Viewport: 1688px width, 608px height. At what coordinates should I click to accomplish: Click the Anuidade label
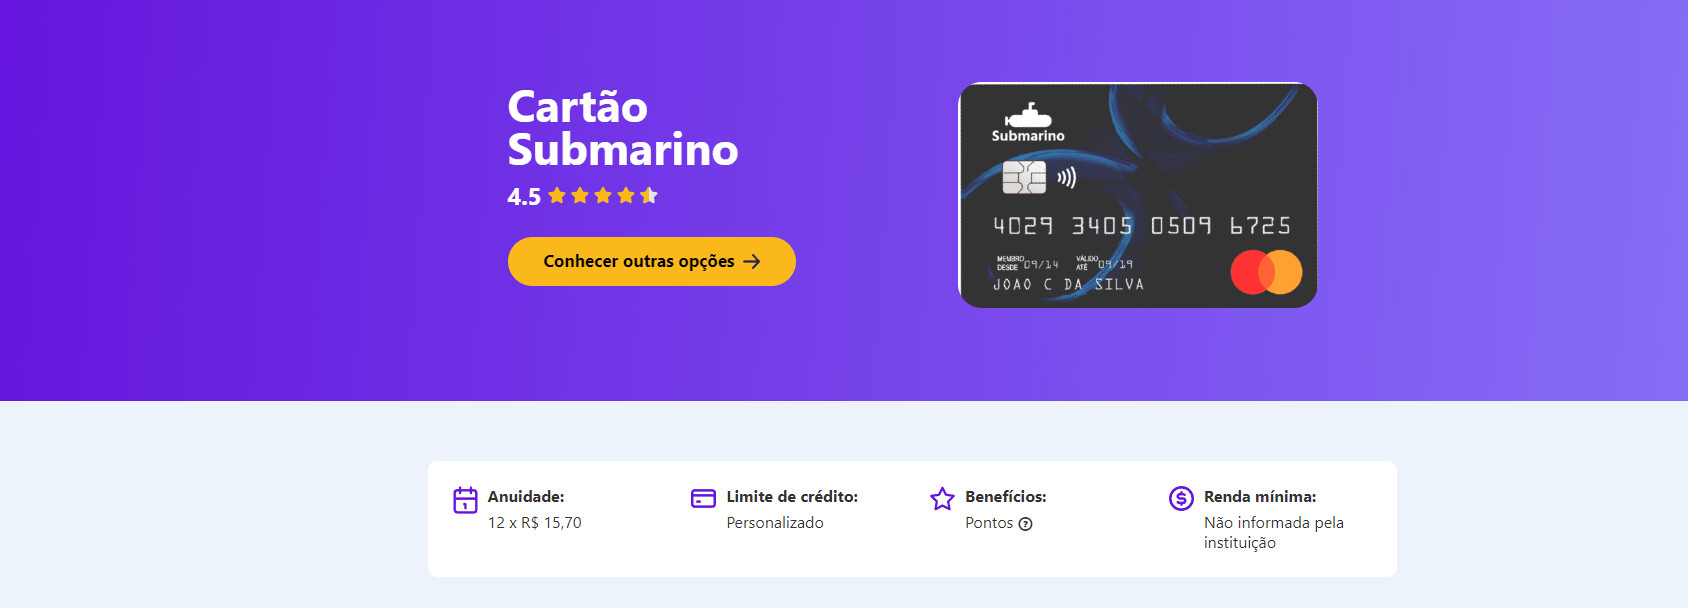[526, 497]
